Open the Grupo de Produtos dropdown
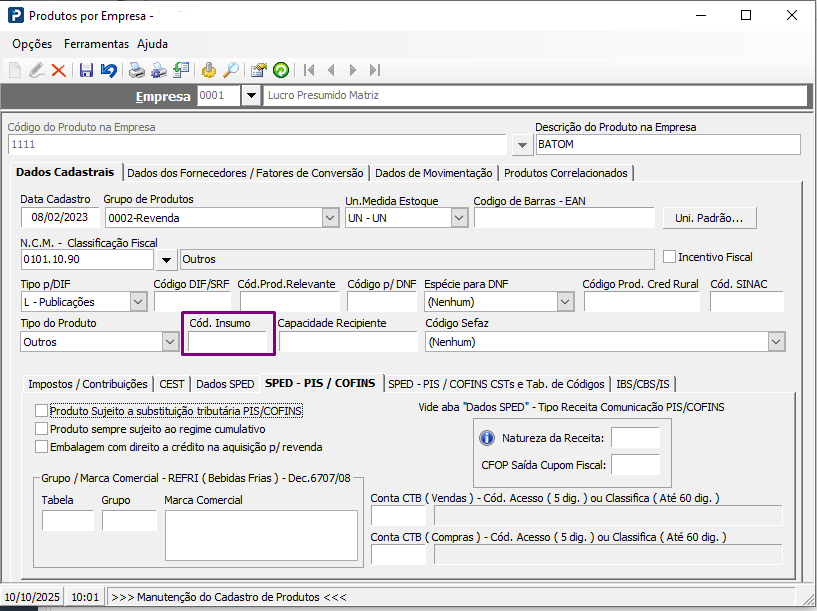 331,218
